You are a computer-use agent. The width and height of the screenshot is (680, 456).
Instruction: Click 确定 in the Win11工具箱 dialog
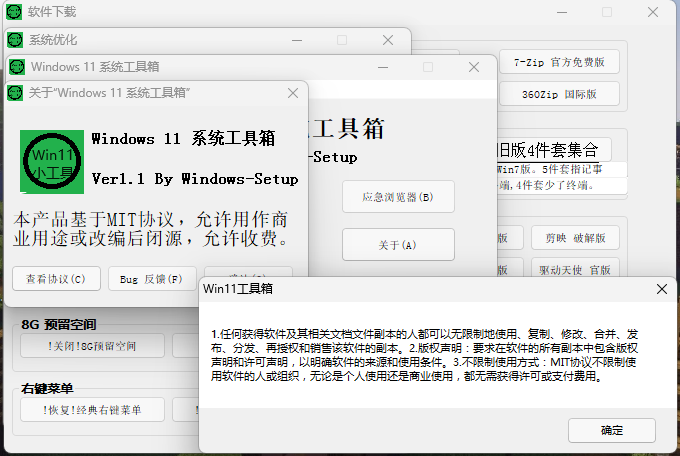[612, 430]
